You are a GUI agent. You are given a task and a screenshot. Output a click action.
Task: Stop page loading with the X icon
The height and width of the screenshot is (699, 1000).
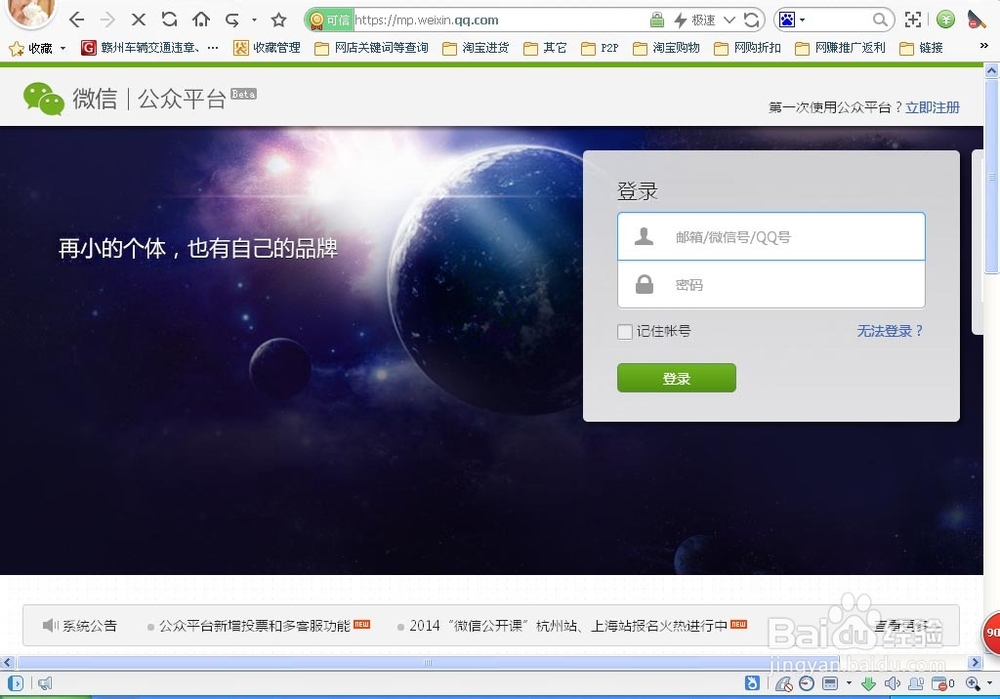tap(138, 20)
